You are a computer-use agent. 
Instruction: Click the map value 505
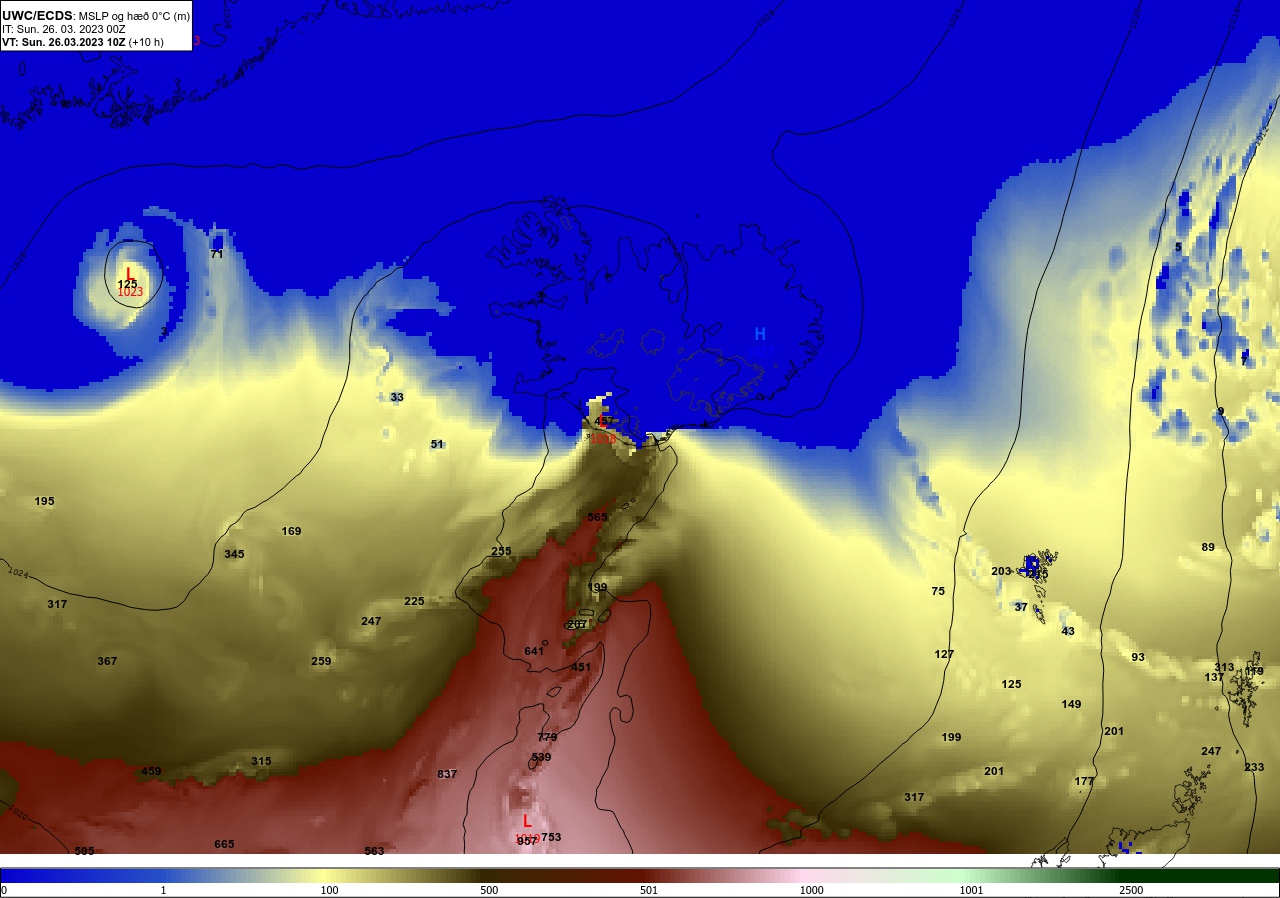[84, 851]
